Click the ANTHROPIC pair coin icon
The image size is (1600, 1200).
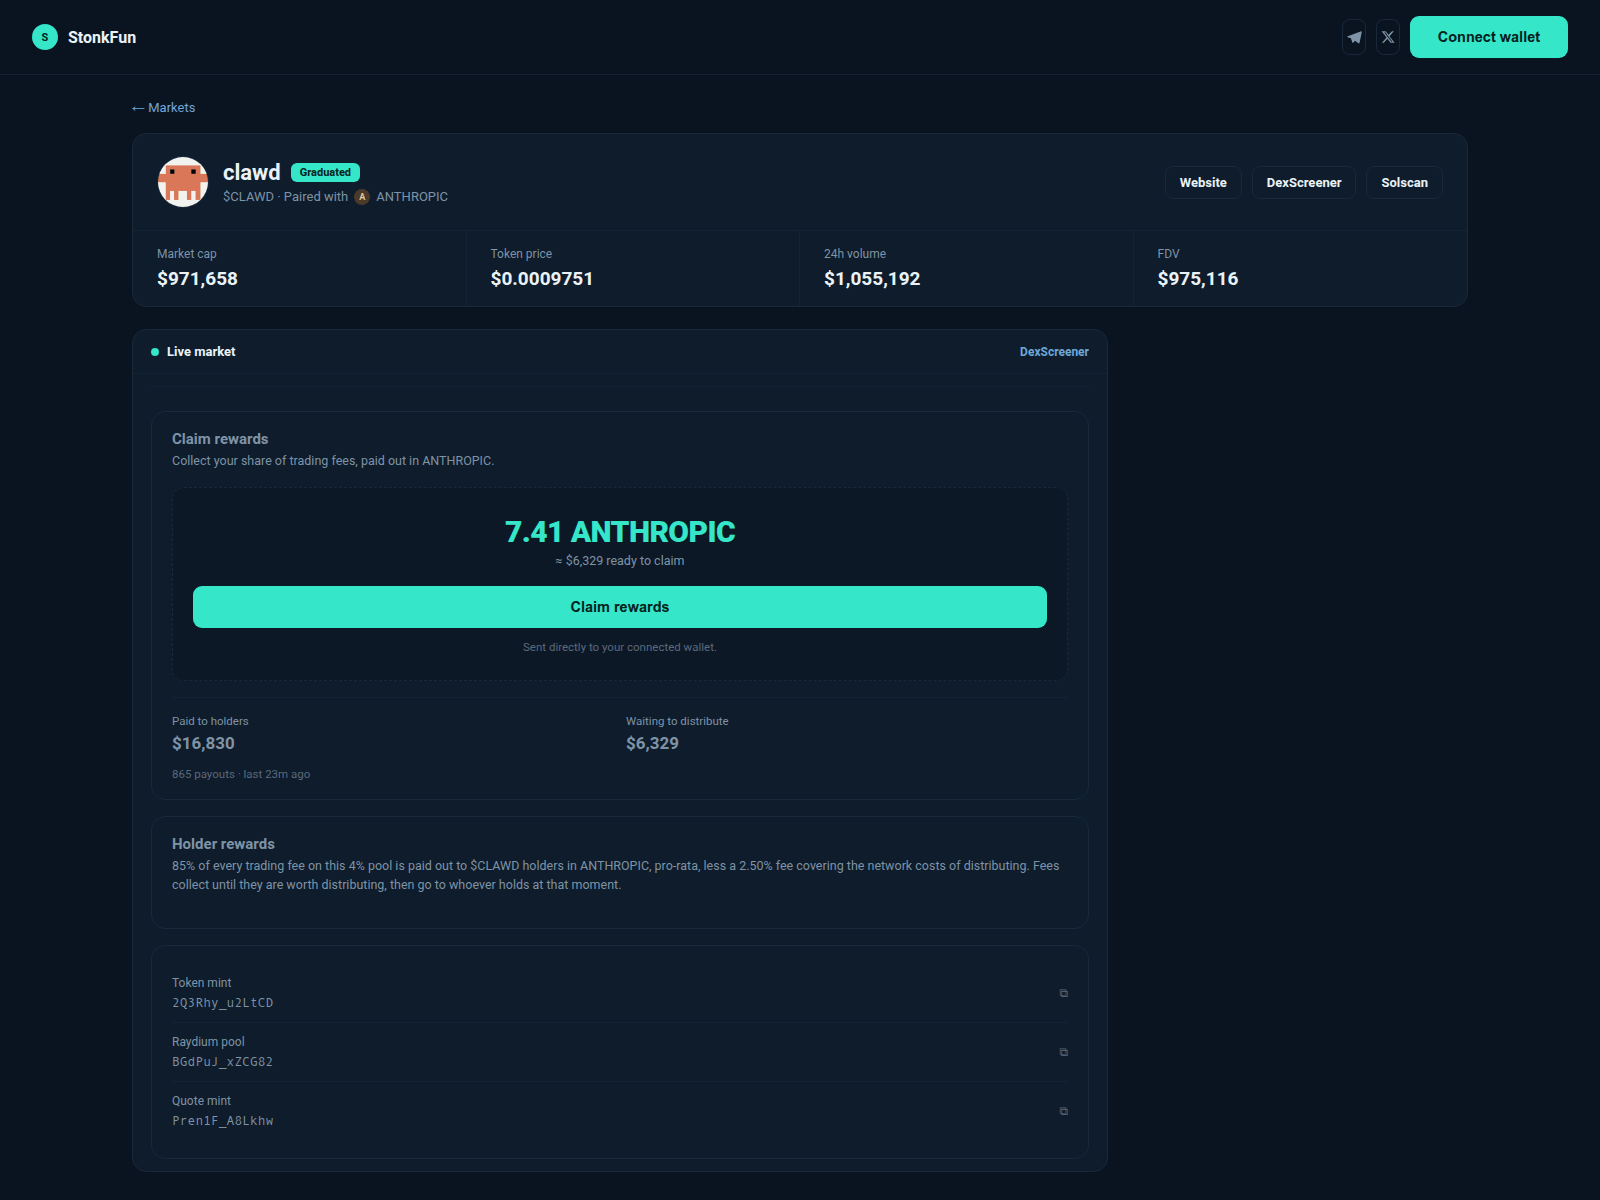point(362,197)
